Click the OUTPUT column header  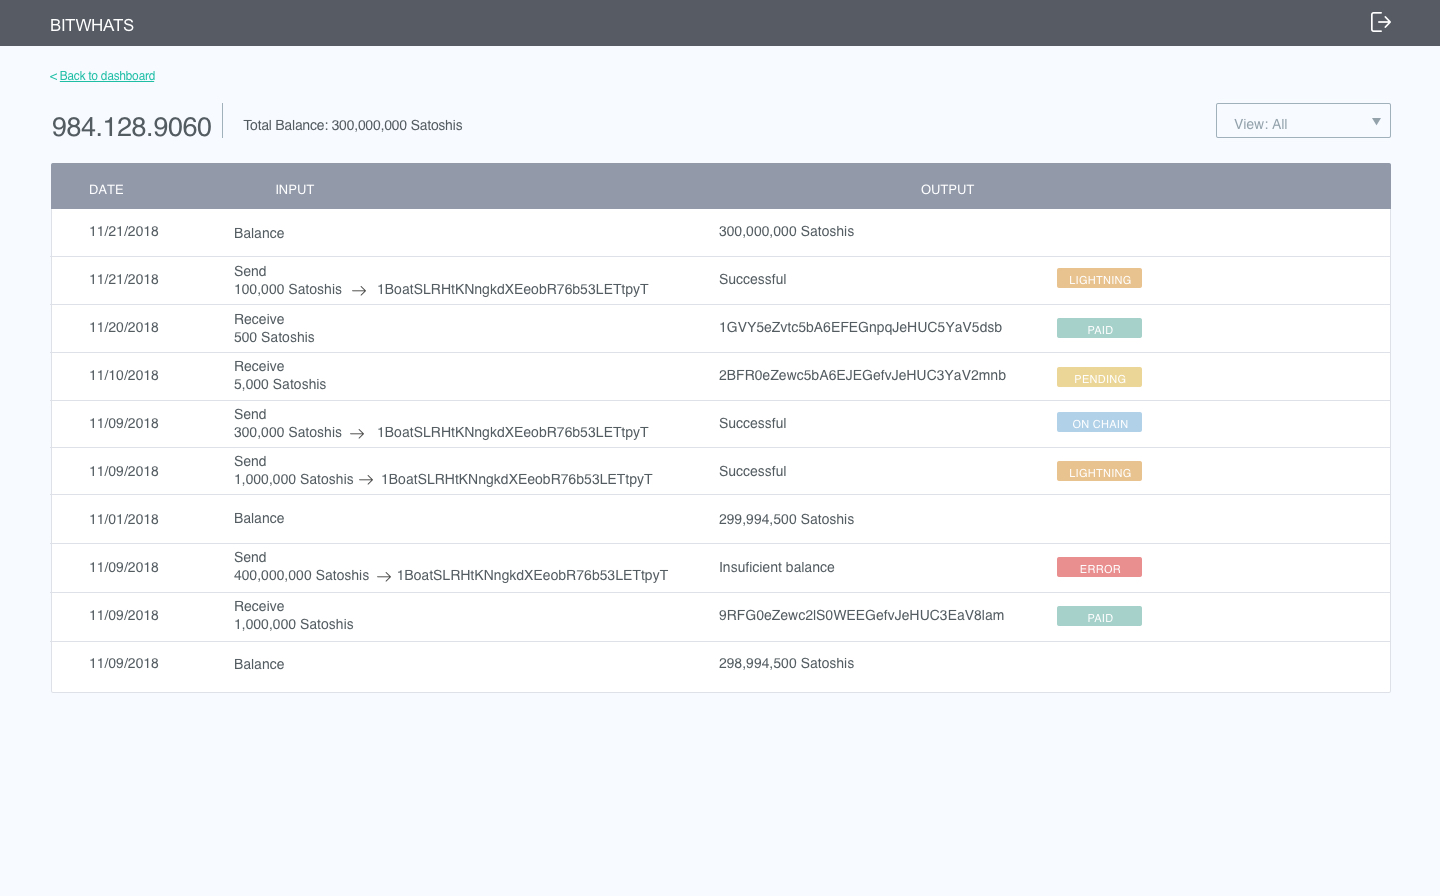click(947, 189)
